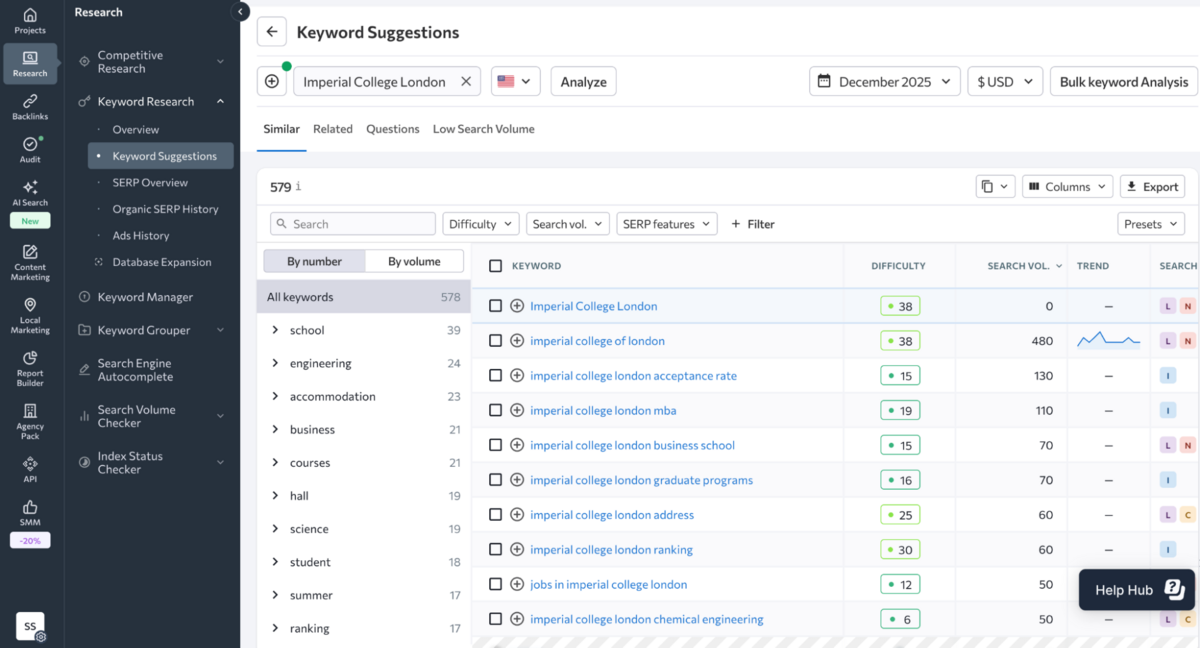Select the Similar tab

click(x=281, y=129)
